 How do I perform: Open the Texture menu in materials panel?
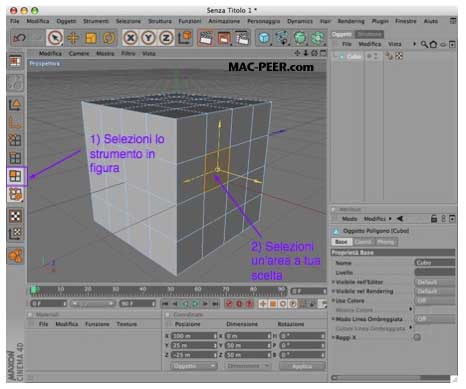point(127,324)
